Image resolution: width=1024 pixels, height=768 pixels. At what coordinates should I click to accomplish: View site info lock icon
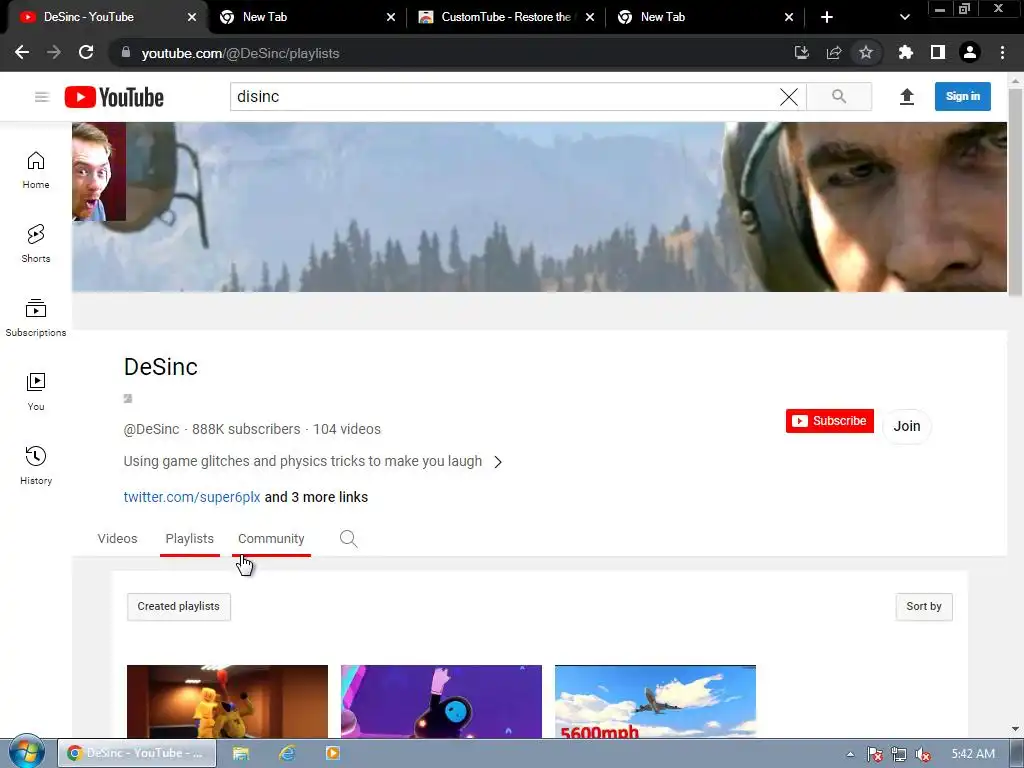[126, 53]
